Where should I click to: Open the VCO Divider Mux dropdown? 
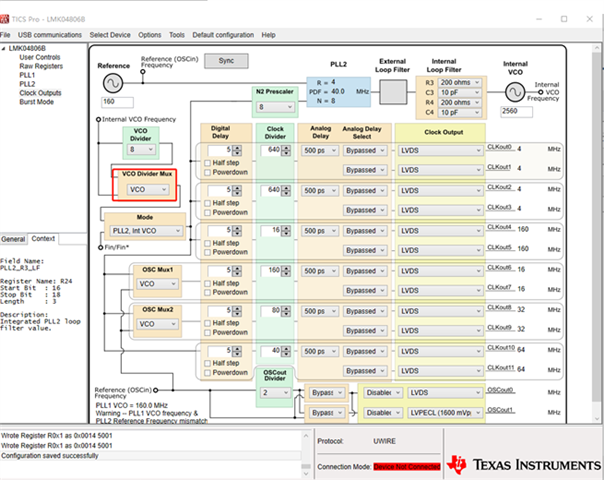click(148, 190)
